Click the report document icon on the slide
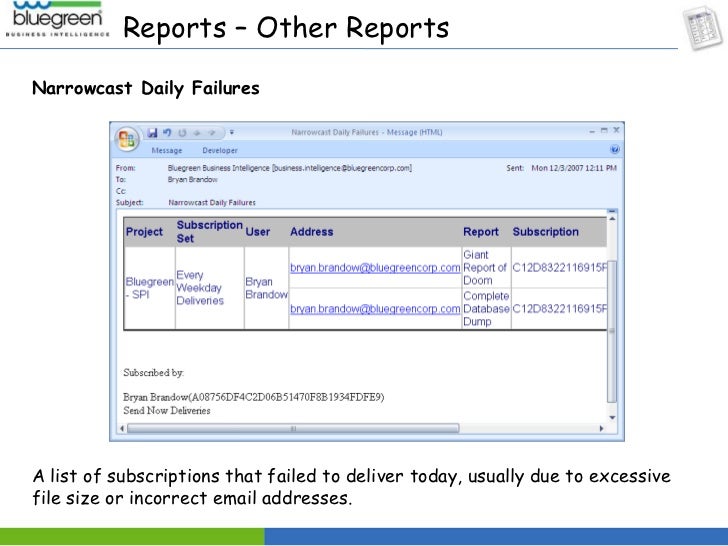This screenshot has height=546, width=728. point(702,28)
